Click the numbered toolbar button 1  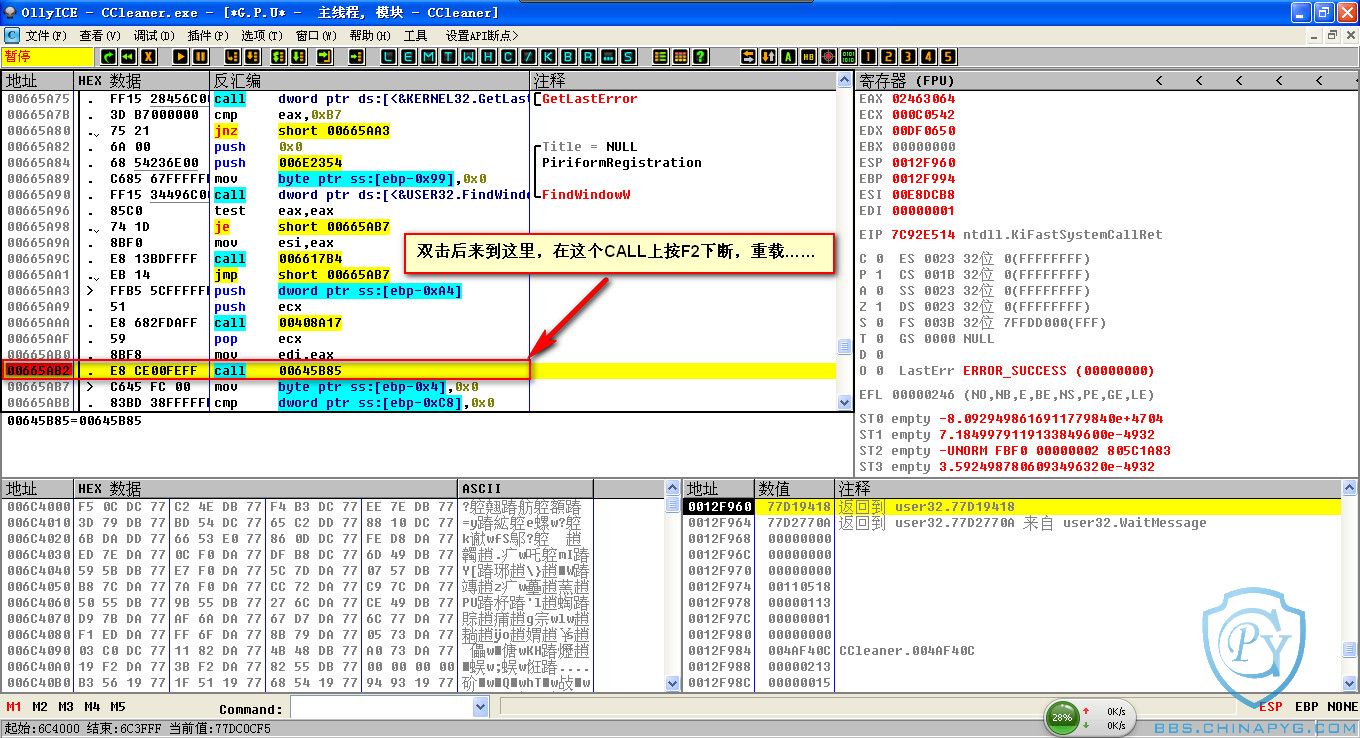coord(868,57)
